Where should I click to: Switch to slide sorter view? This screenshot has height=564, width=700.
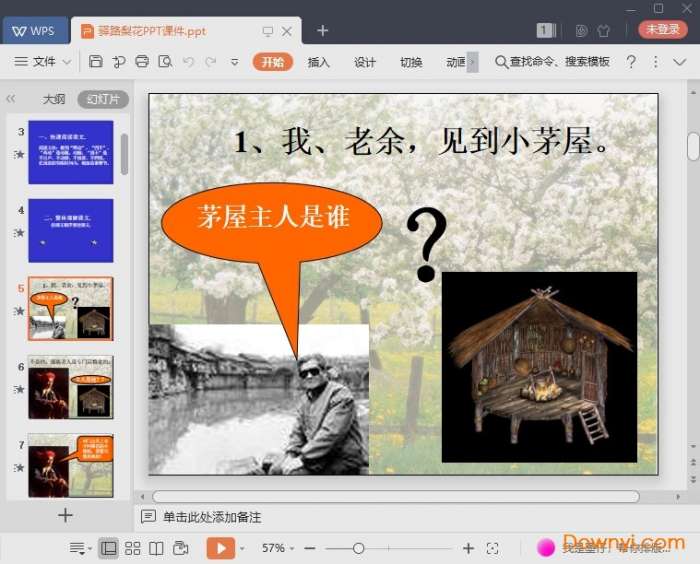click(x=132, y=548)
